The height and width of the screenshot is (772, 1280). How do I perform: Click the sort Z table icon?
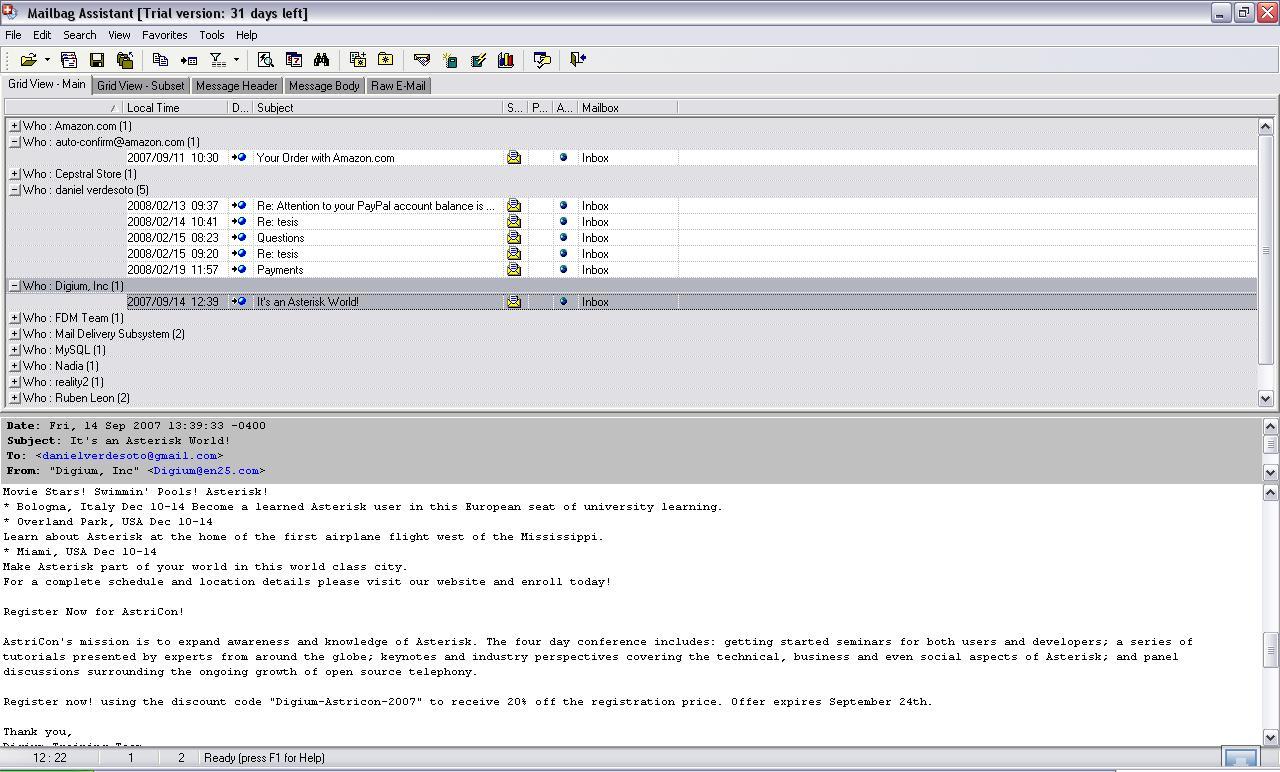coord(294,60)
